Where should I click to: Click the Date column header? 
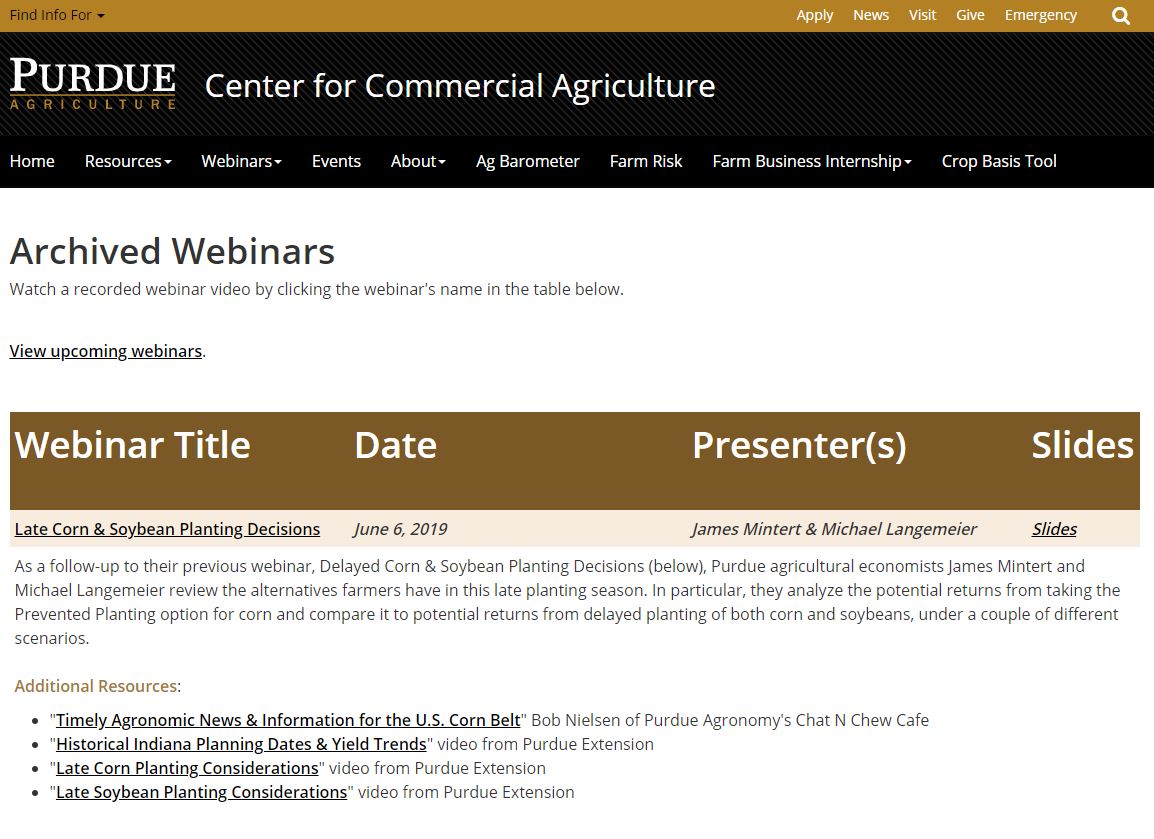coord(395,445)
